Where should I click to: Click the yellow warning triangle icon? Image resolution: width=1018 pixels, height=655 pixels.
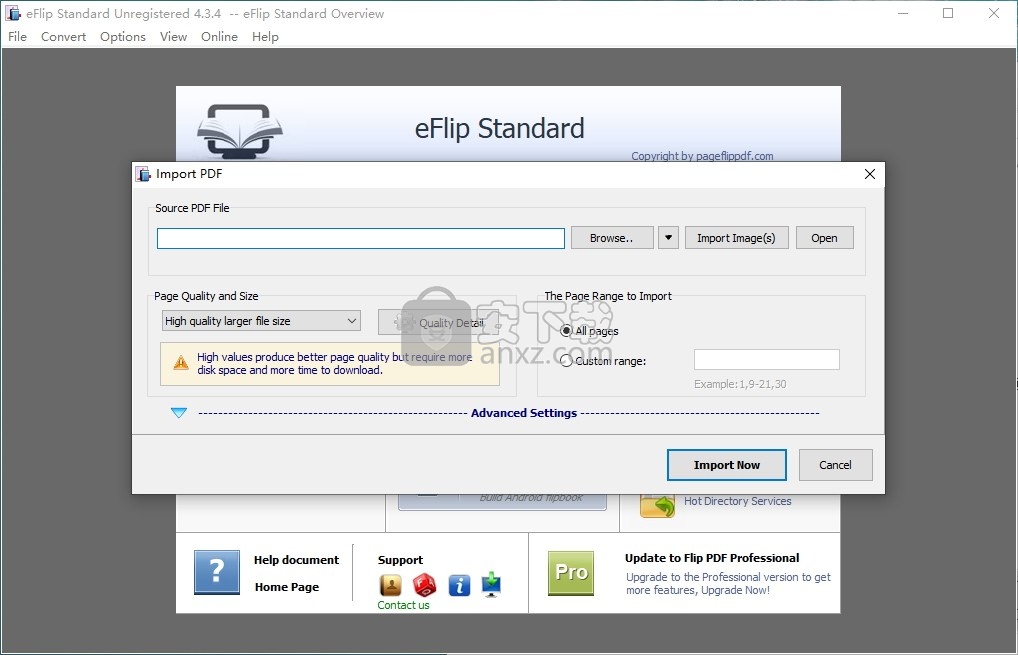[181, 363]
